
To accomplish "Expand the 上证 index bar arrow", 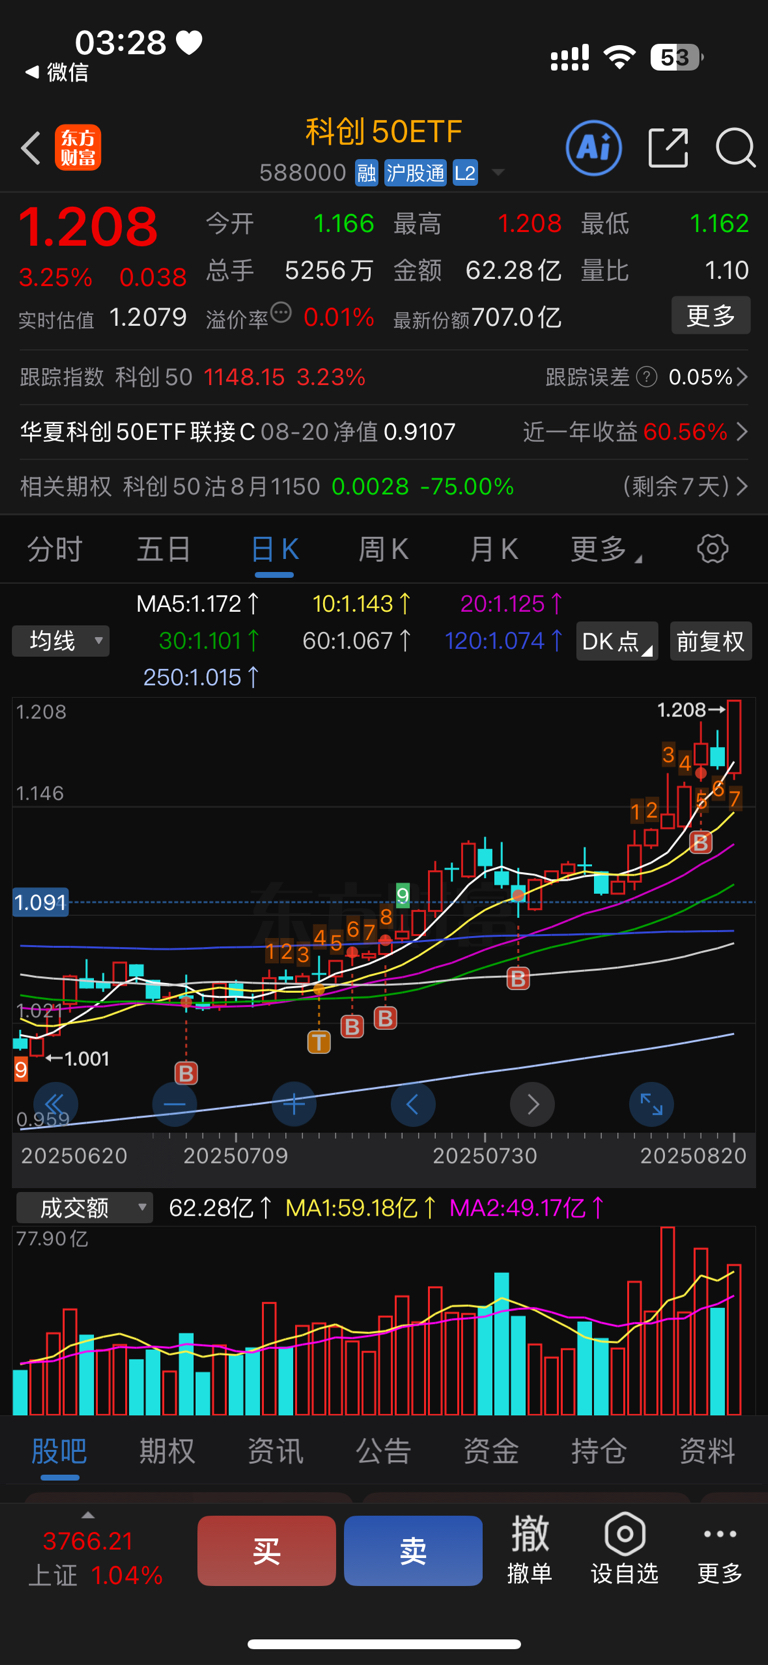I will (88, 1515).
